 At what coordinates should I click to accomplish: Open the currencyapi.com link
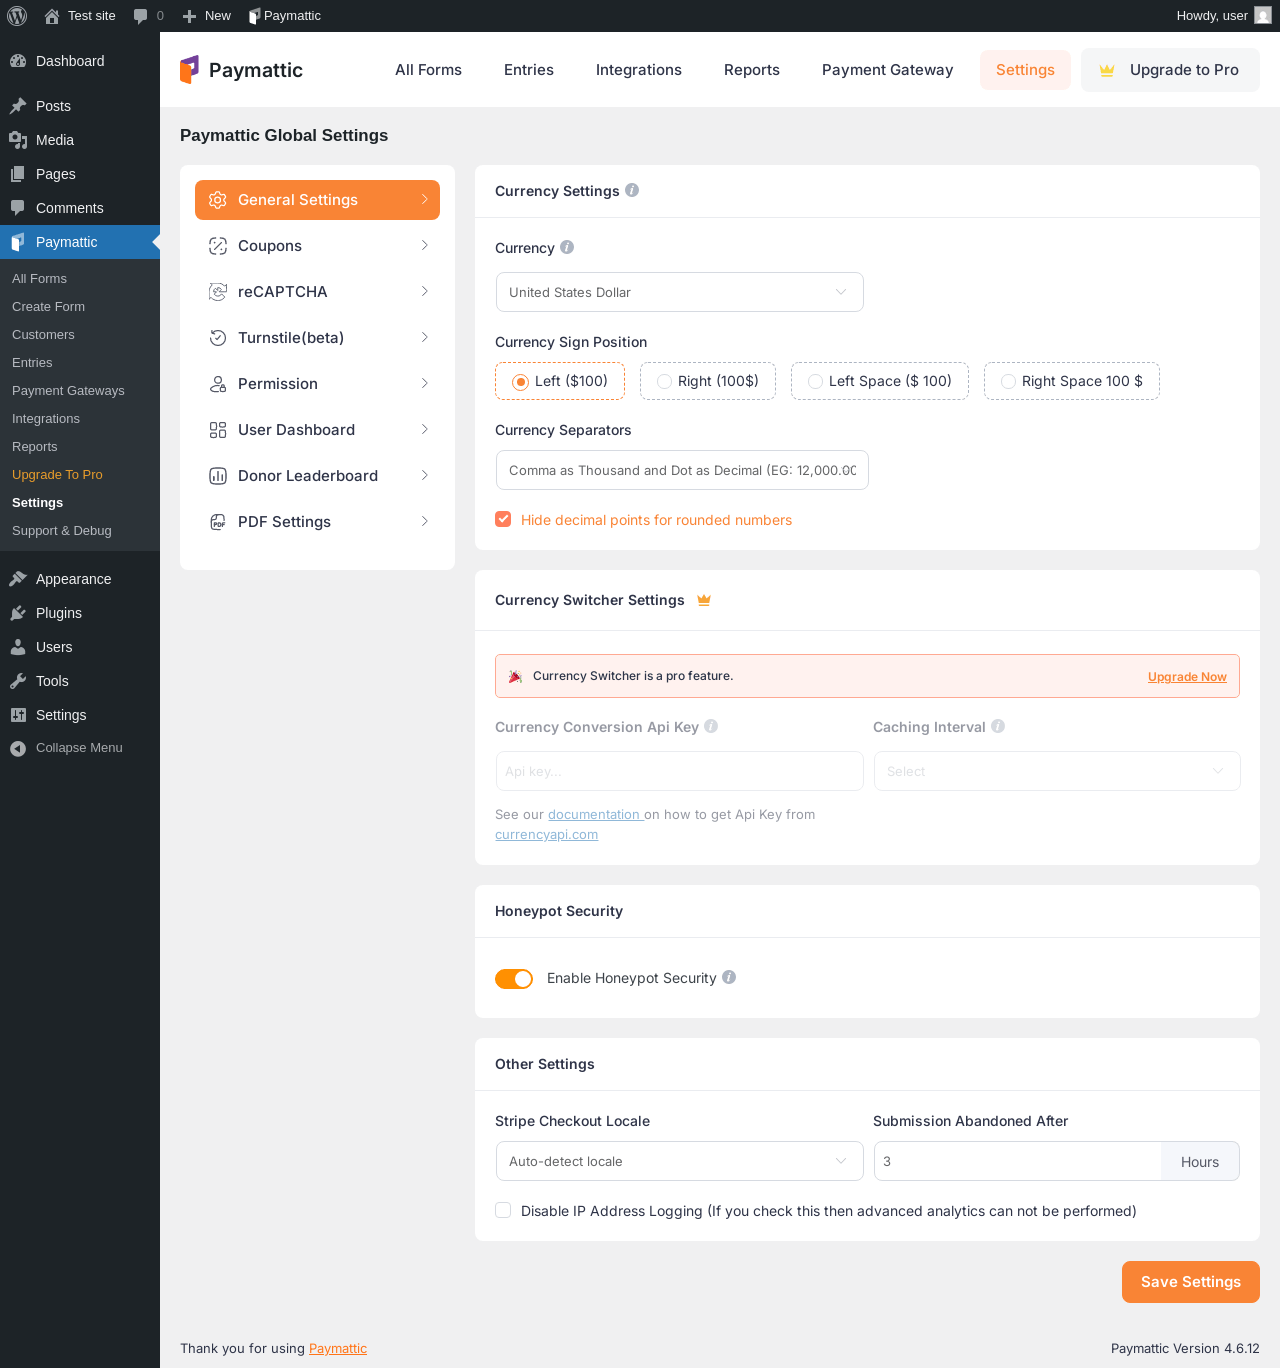[x=546, y=835]
